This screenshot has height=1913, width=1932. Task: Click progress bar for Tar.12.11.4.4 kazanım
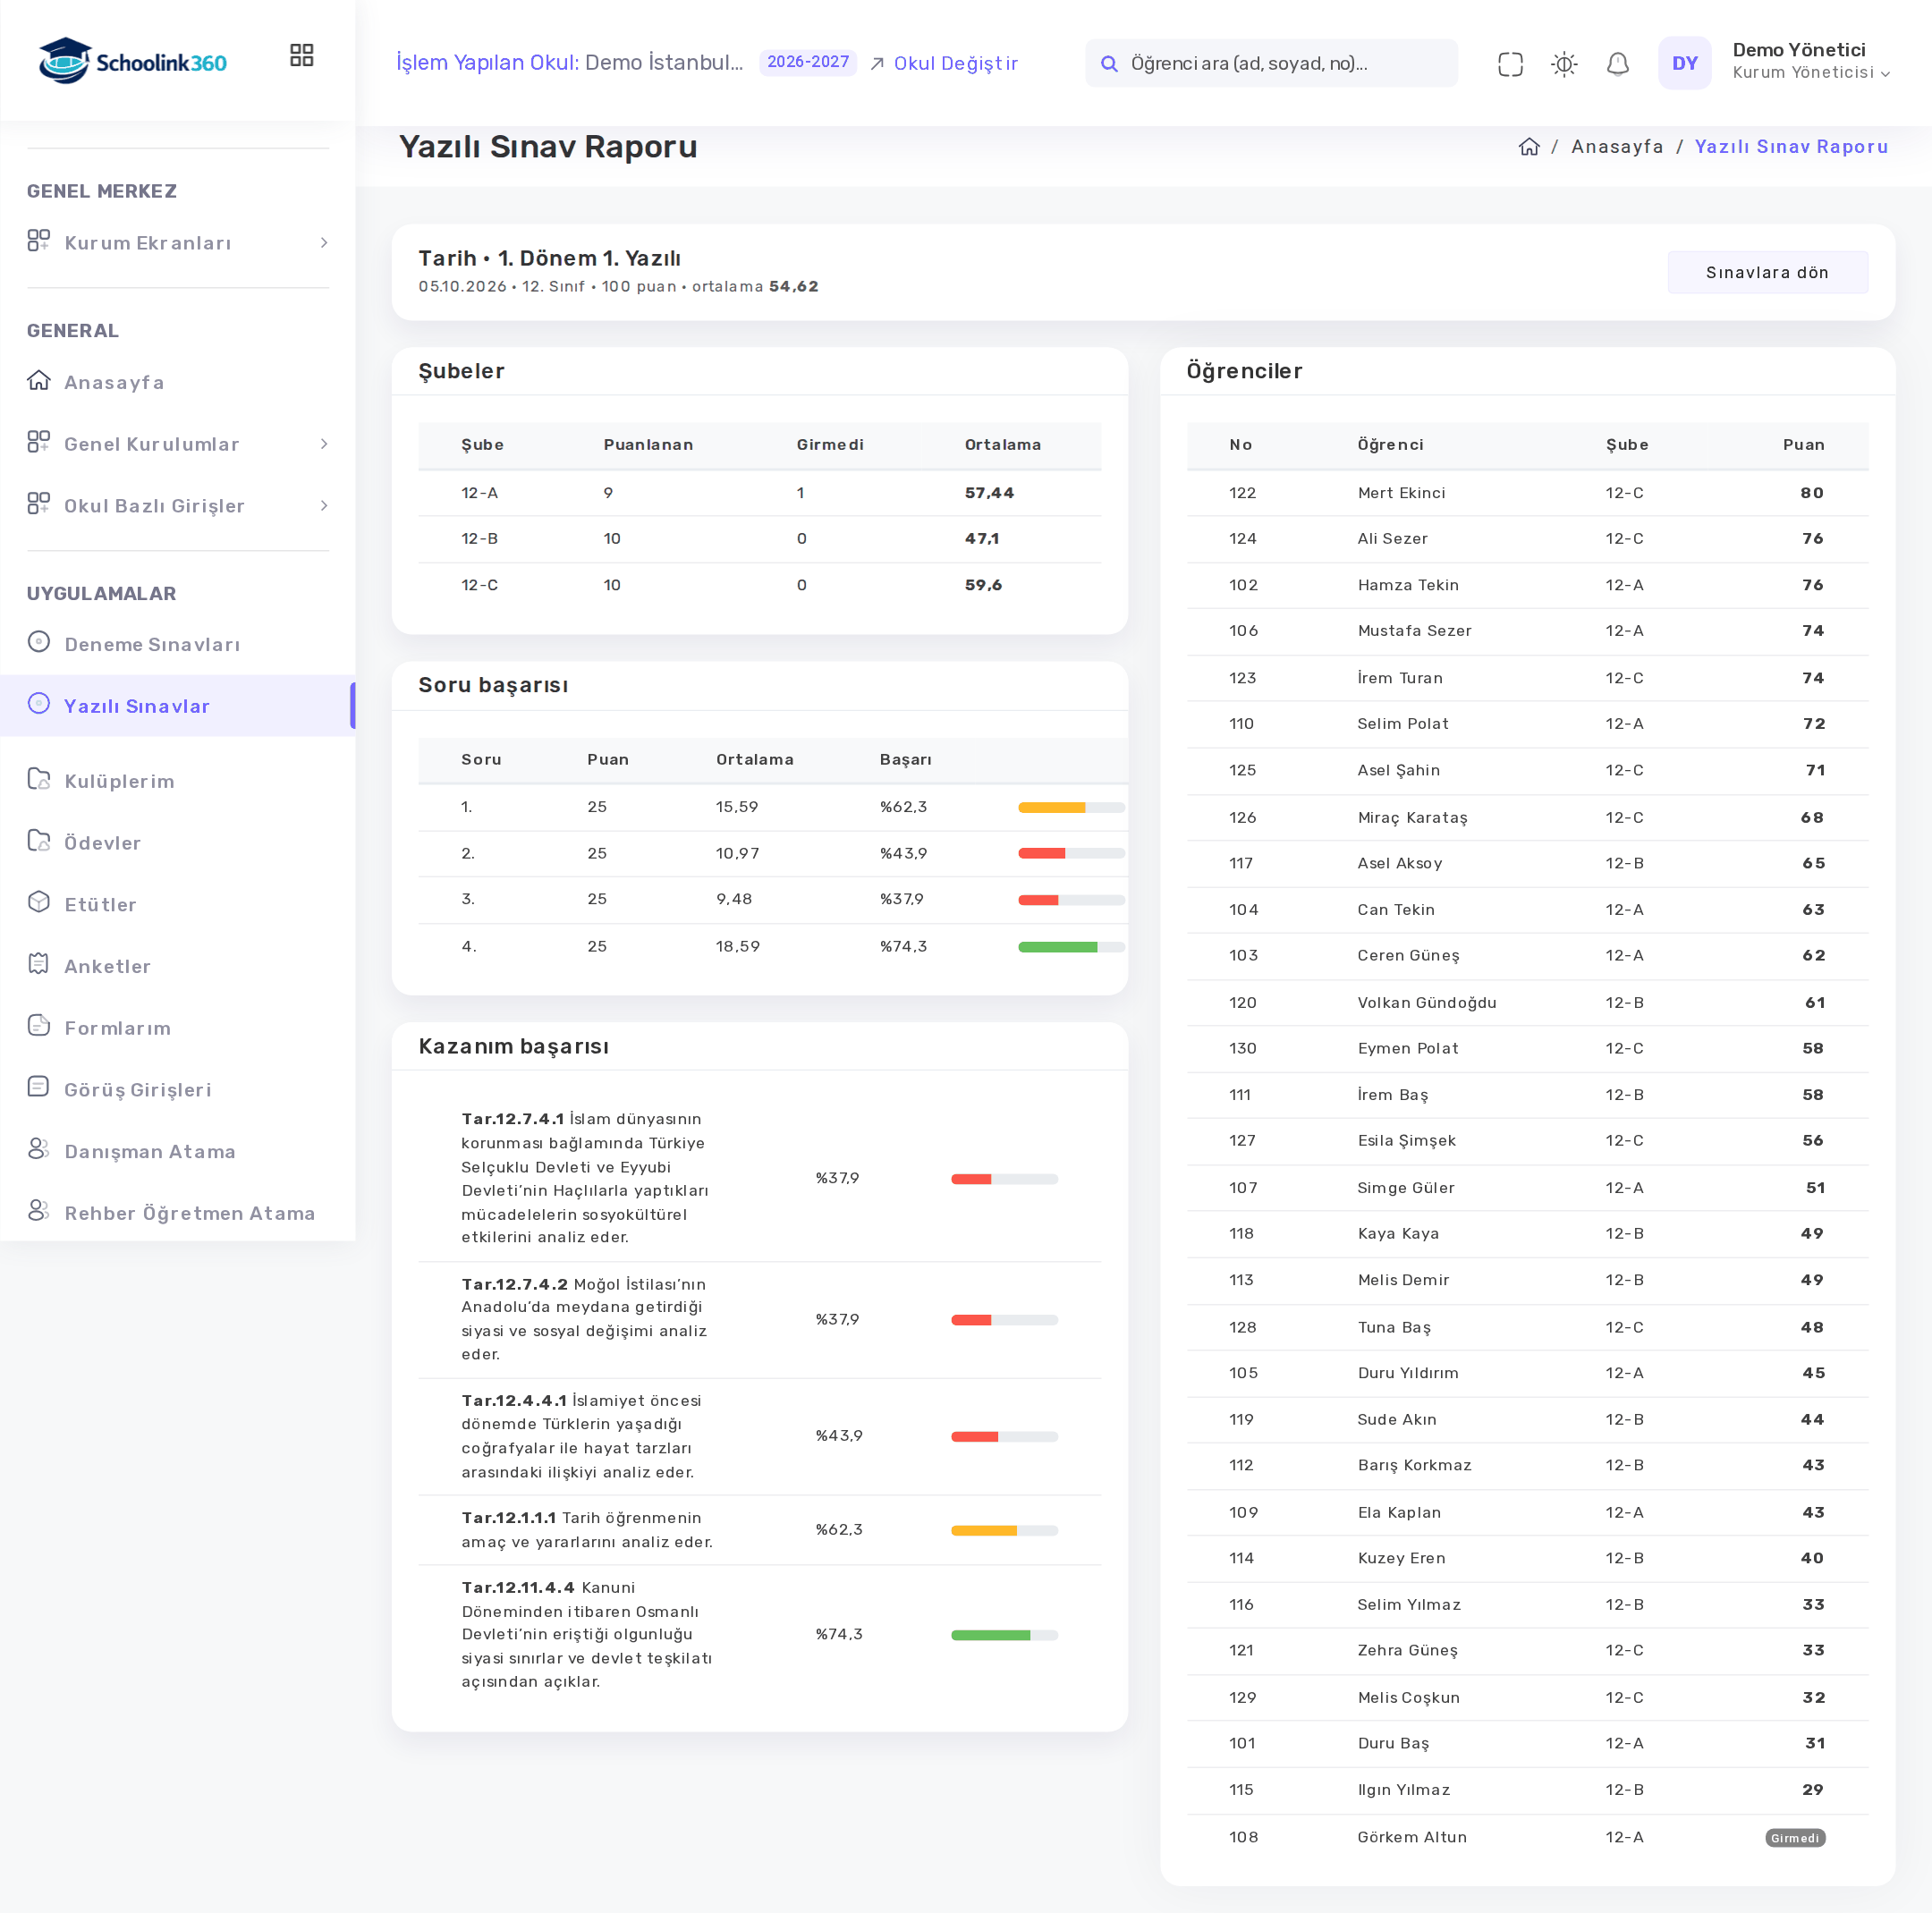pyautogui.click(x=1004, y=1636)
